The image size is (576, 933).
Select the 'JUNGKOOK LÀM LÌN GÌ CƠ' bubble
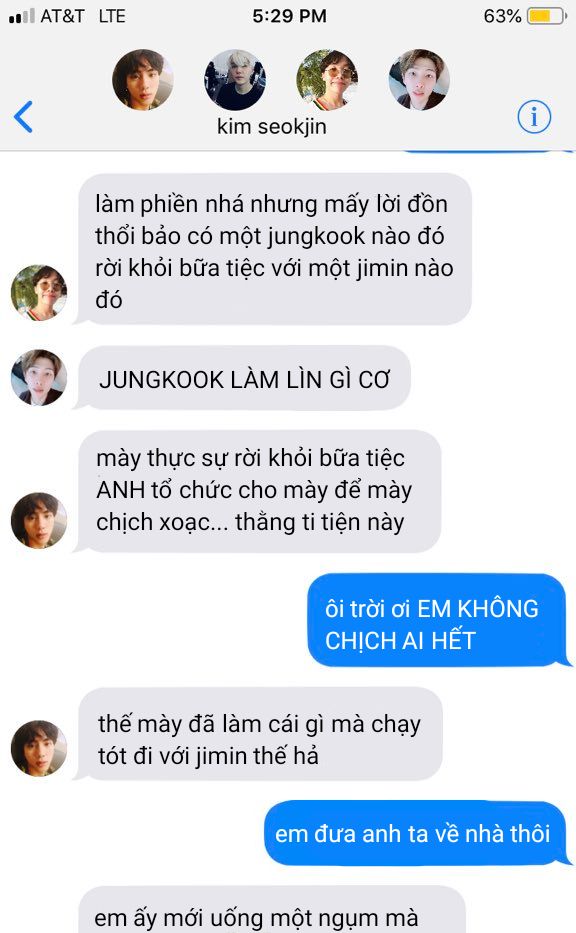click(x=243, y=378)
